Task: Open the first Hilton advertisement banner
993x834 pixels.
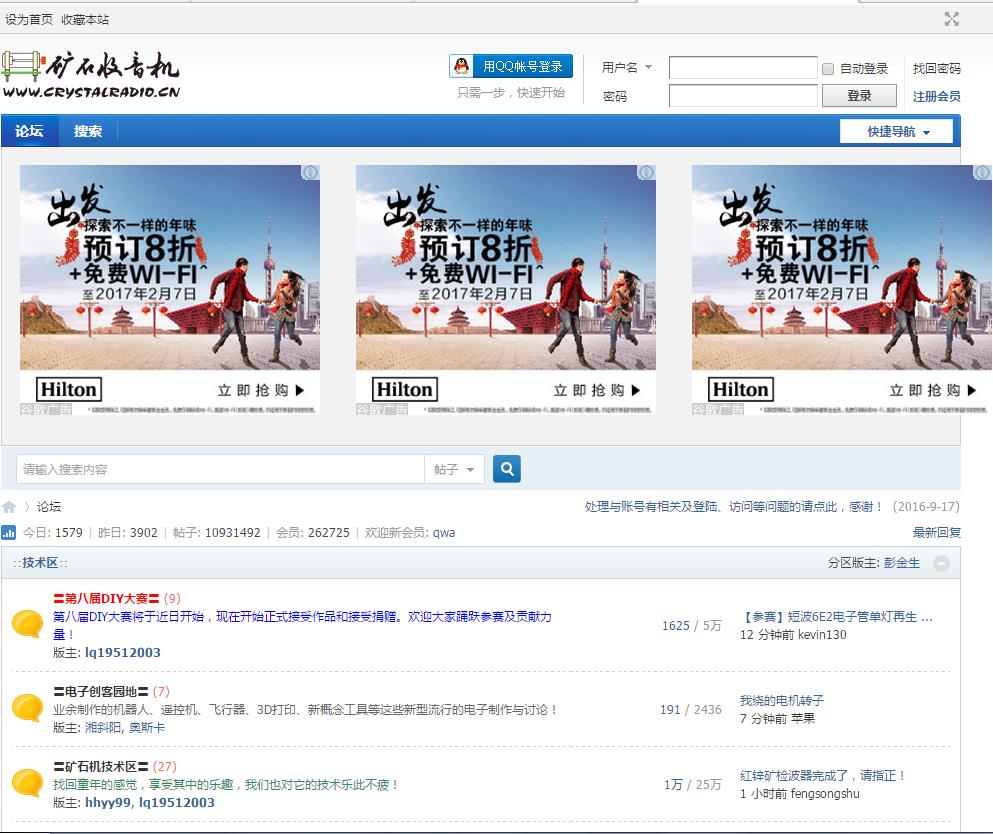Action: click(x=170, y=290)
